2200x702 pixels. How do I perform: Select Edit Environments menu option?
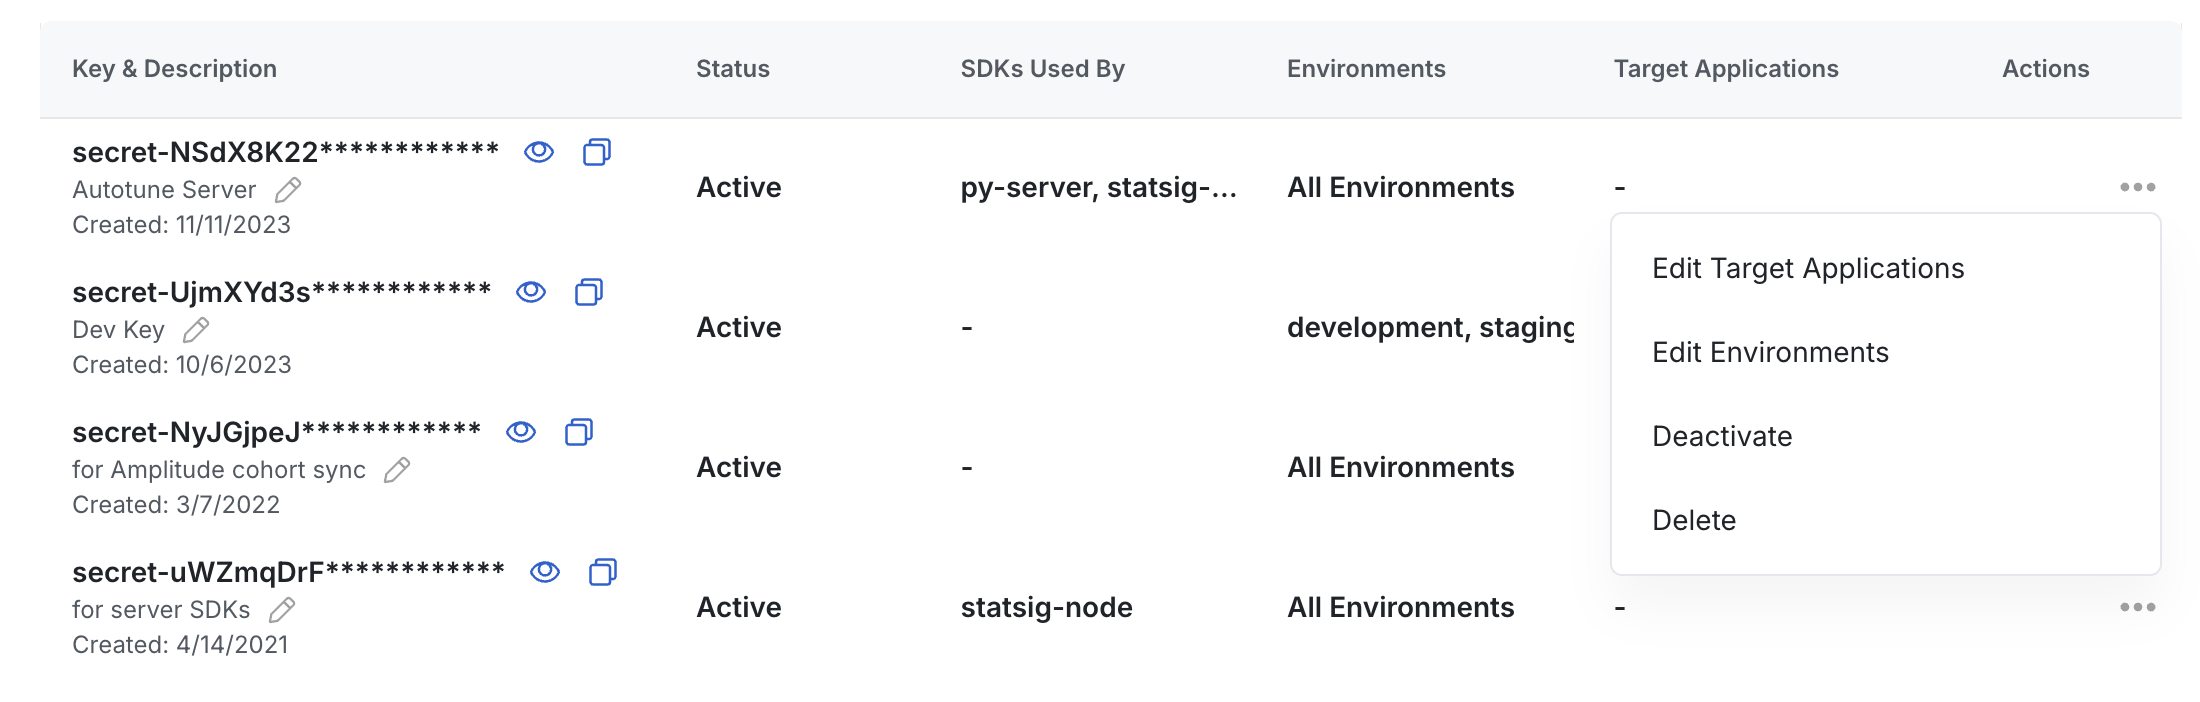[1770, 353]
